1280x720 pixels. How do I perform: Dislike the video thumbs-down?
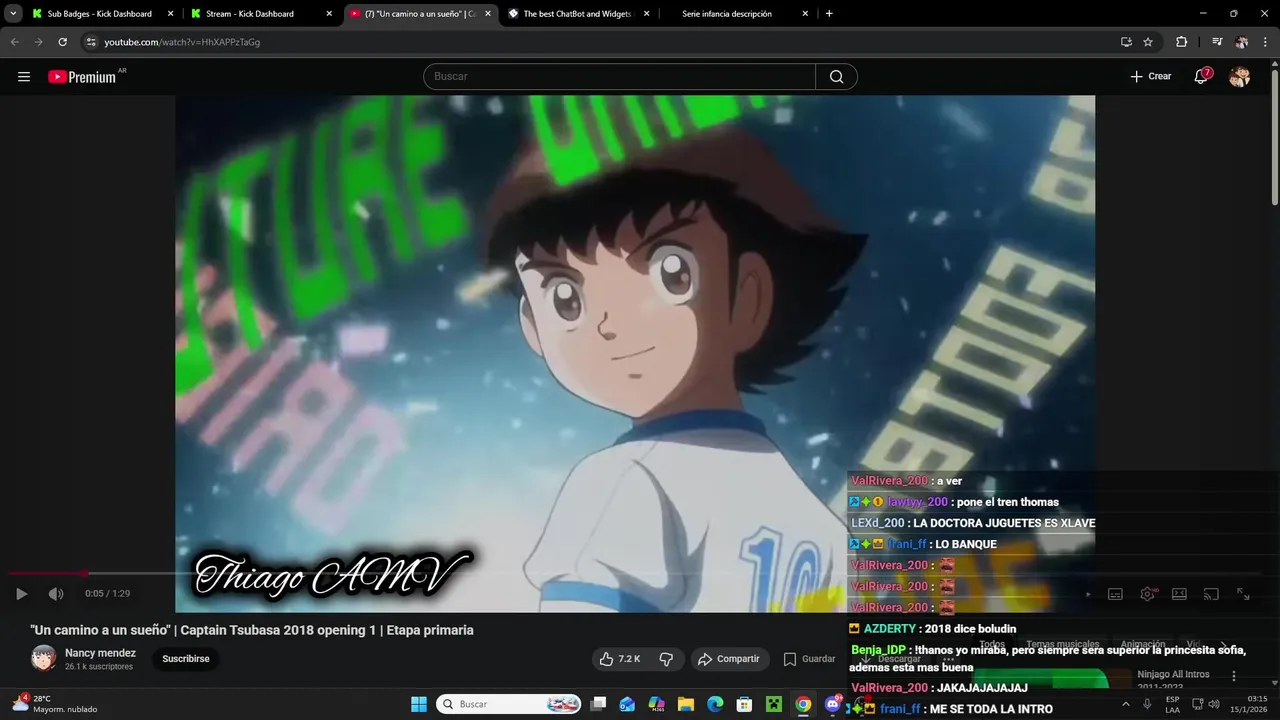[666, 659]
